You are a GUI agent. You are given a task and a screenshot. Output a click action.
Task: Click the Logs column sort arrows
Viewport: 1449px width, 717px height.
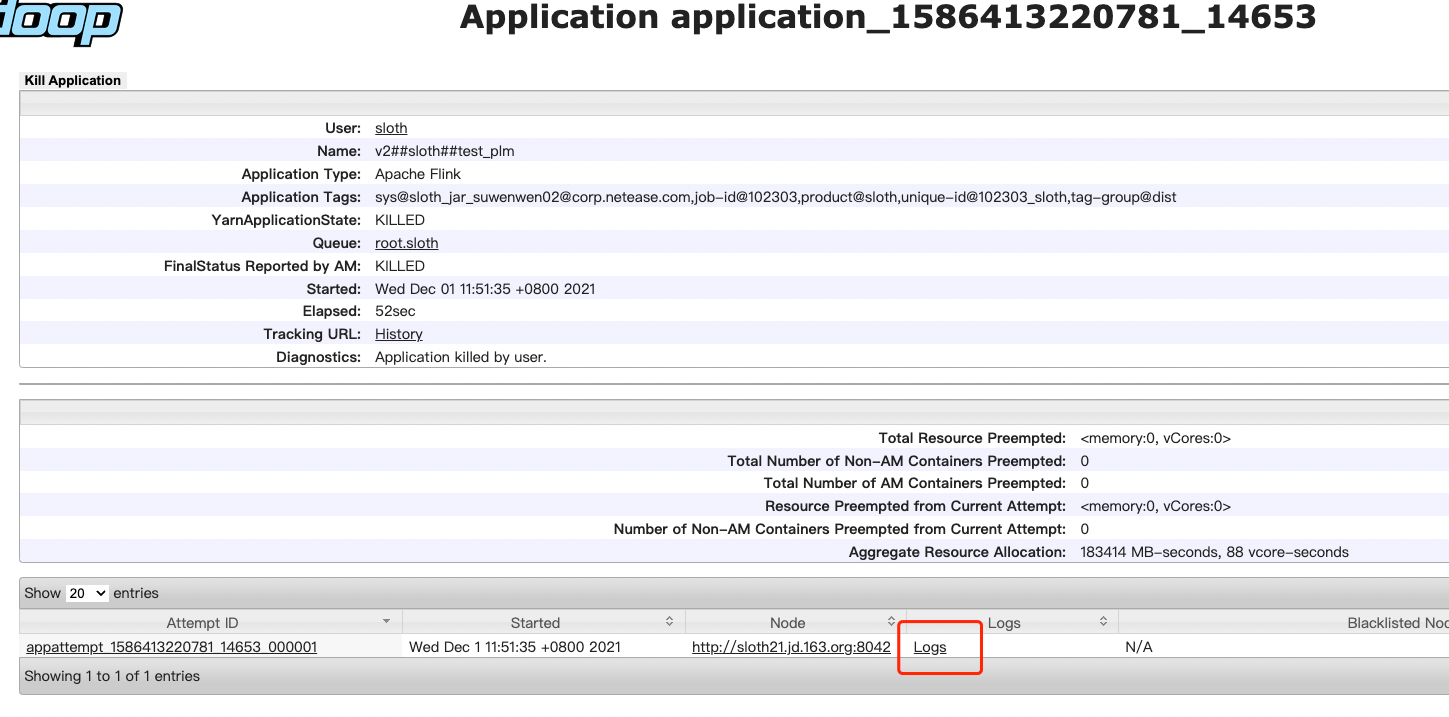(x=1103, y=622)
